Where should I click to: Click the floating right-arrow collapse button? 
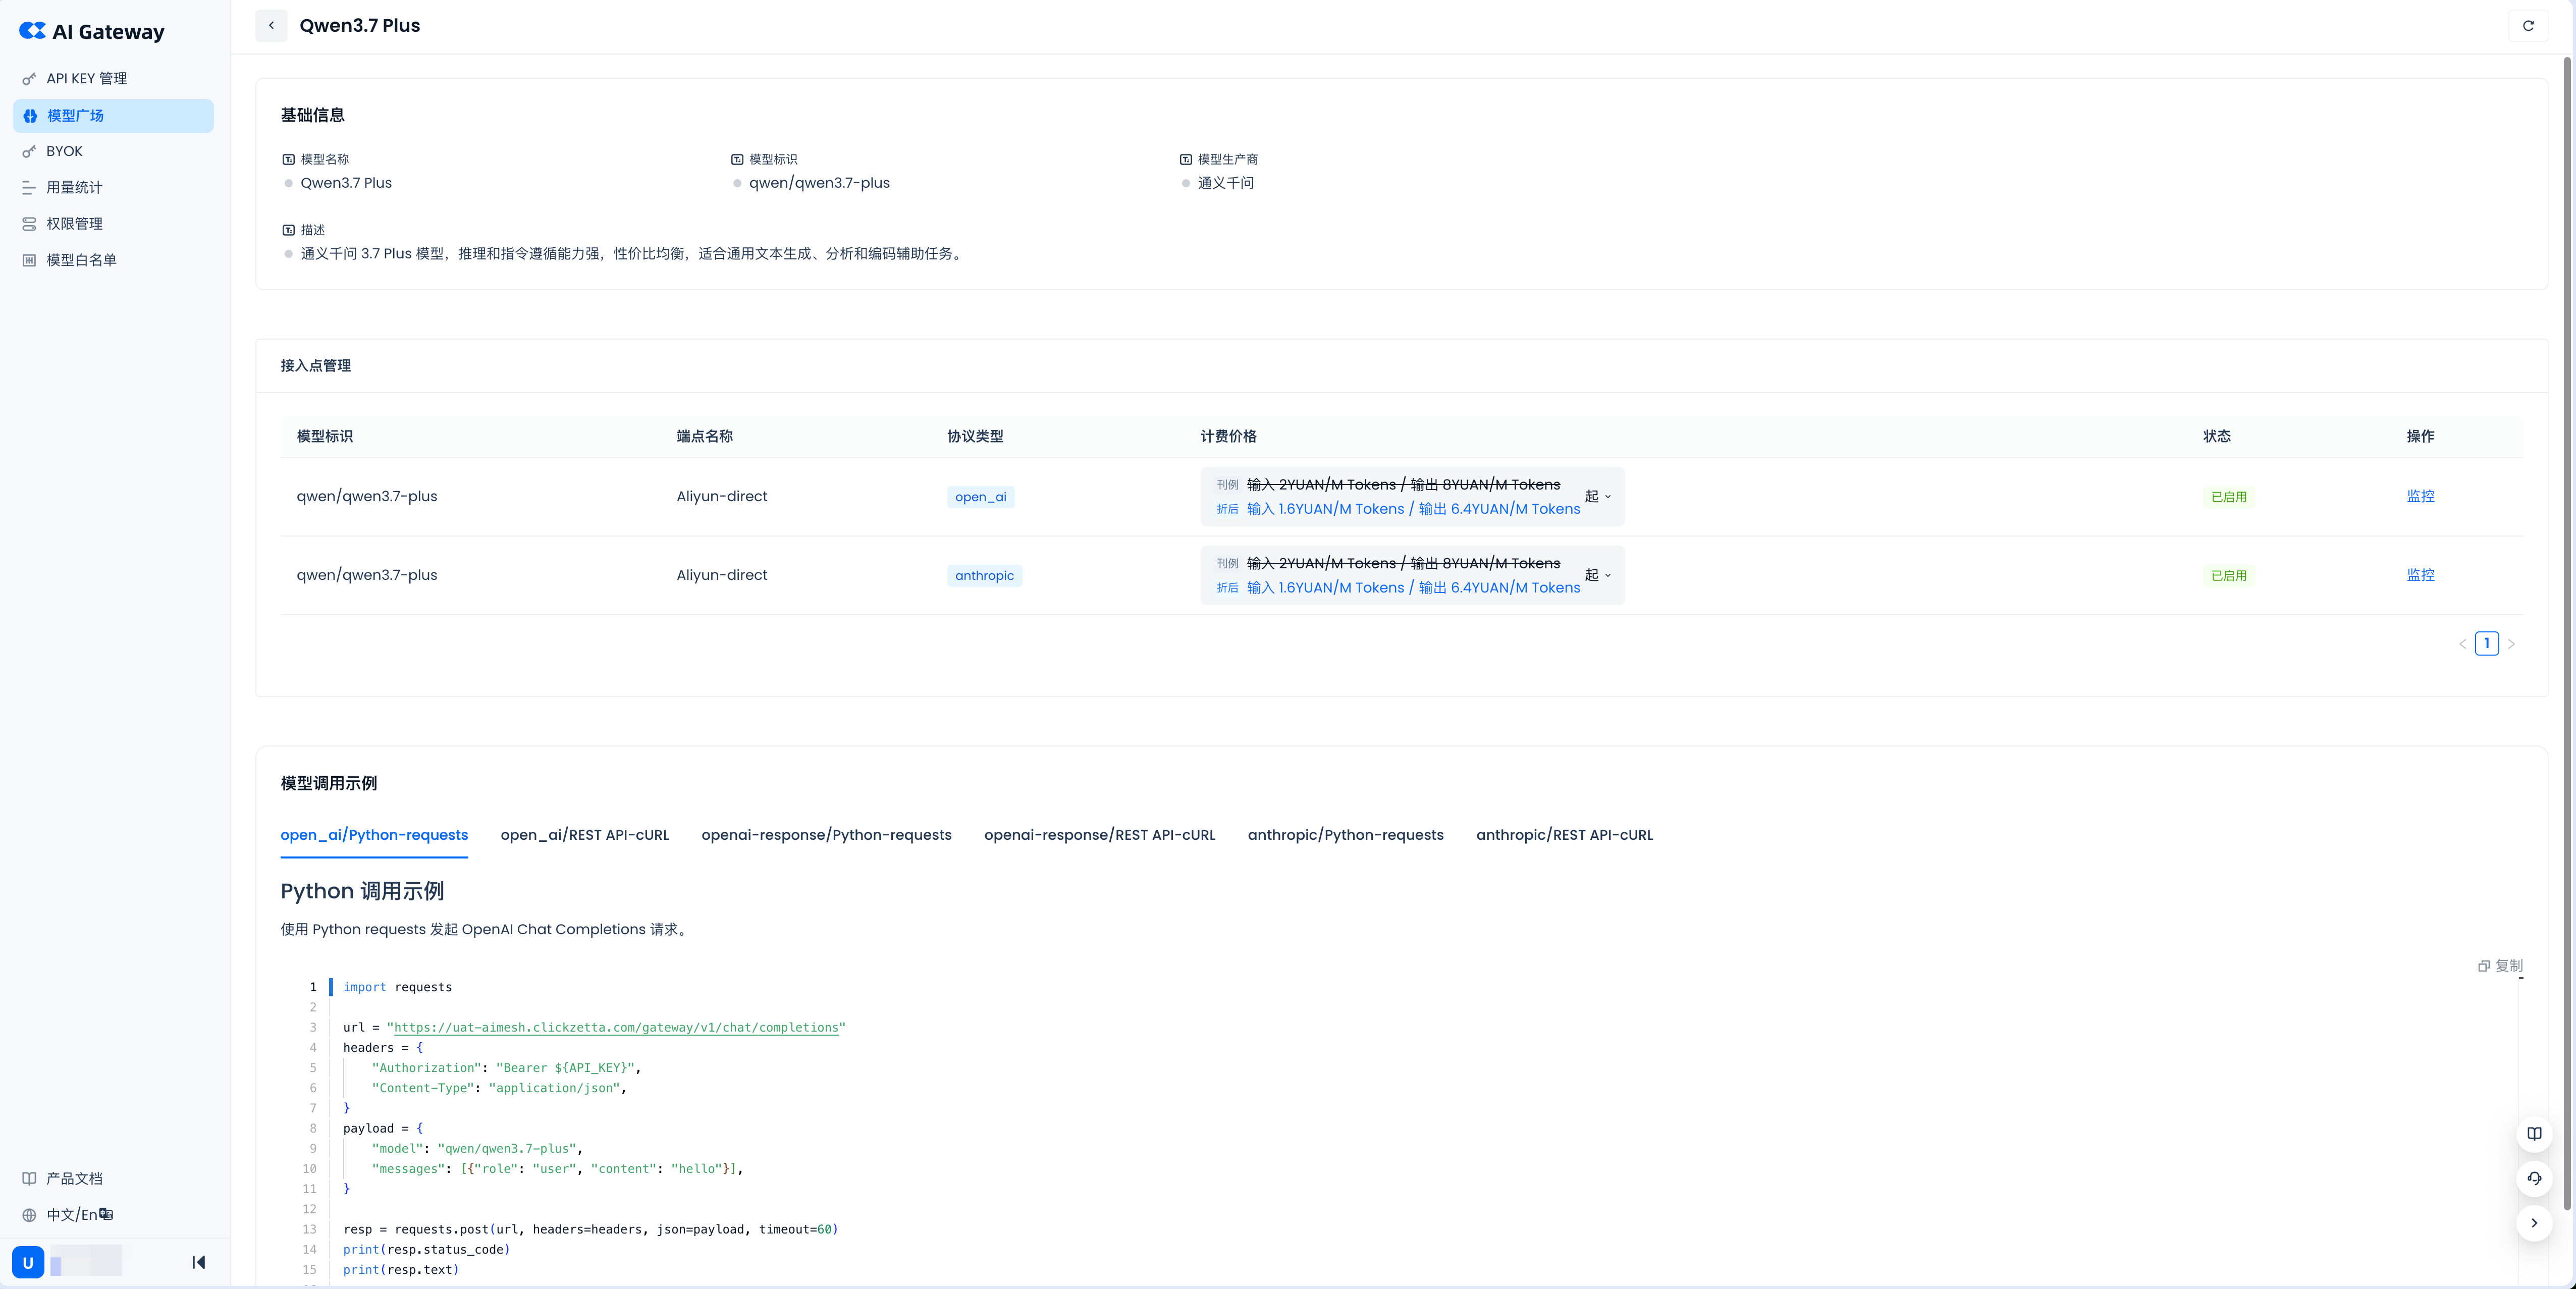(x=2534, y=1223)
